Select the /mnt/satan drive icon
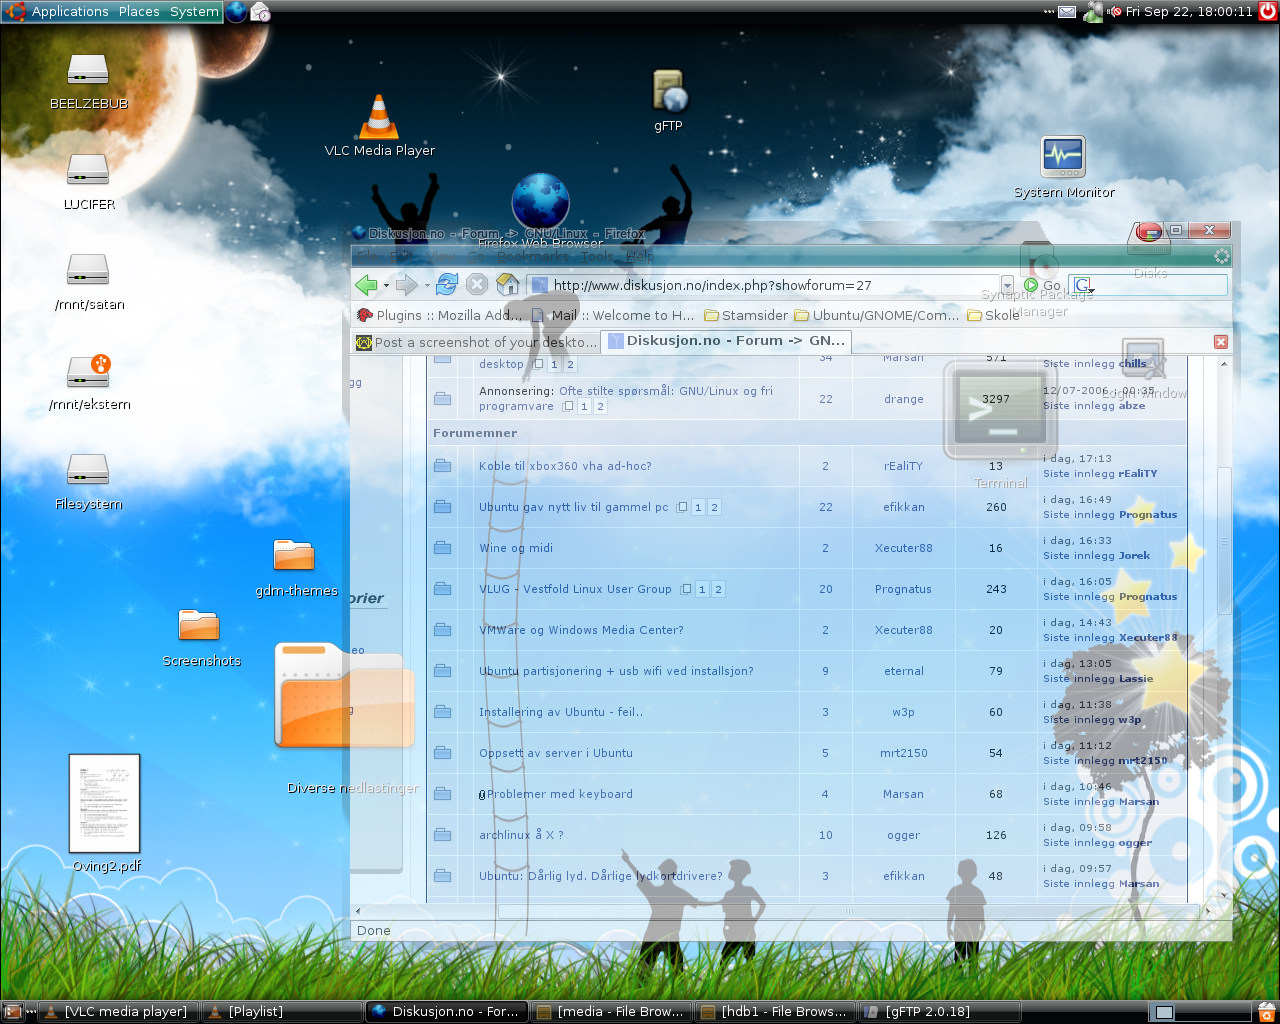Screen dimensions: 1280x1024 [88, 270]
